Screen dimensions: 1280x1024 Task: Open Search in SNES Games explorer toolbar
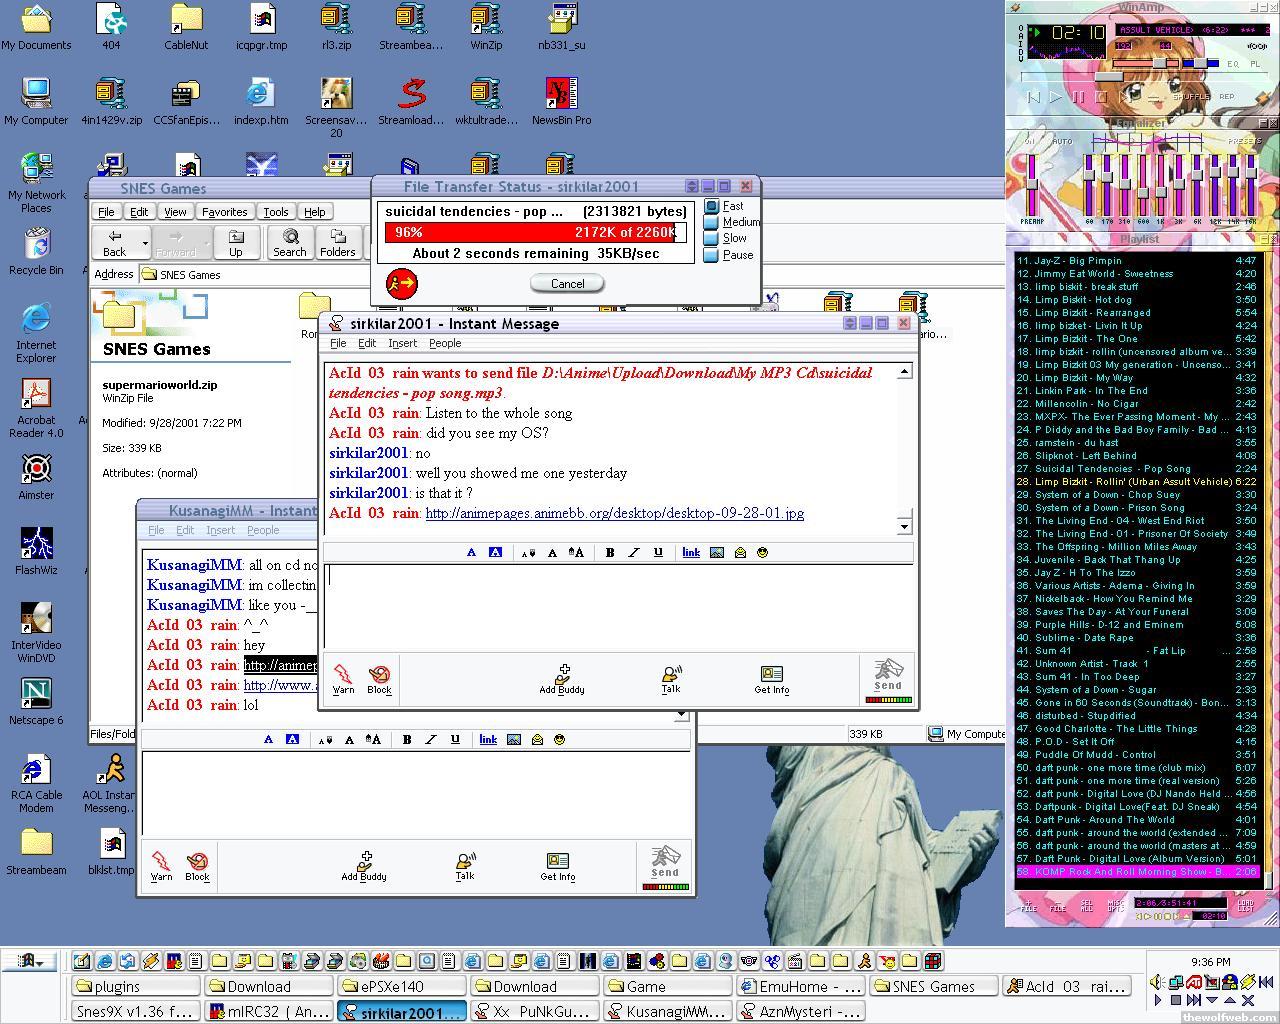pyautogui.click(x=290, y=242)
